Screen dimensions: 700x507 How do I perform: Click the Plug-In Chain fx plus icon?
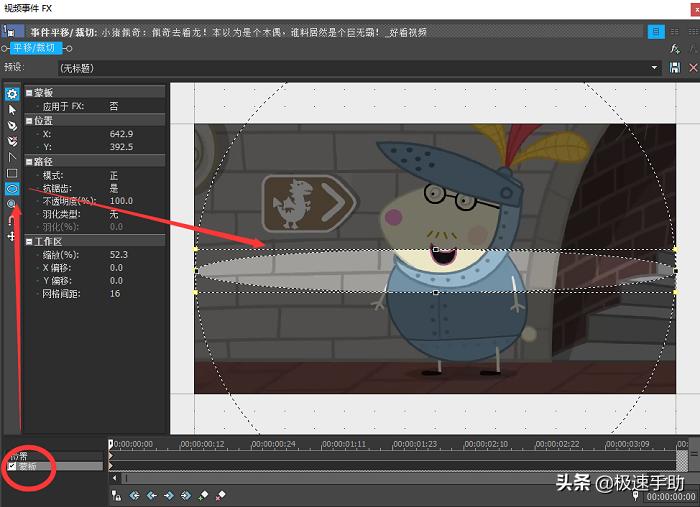tap(675, 48)
